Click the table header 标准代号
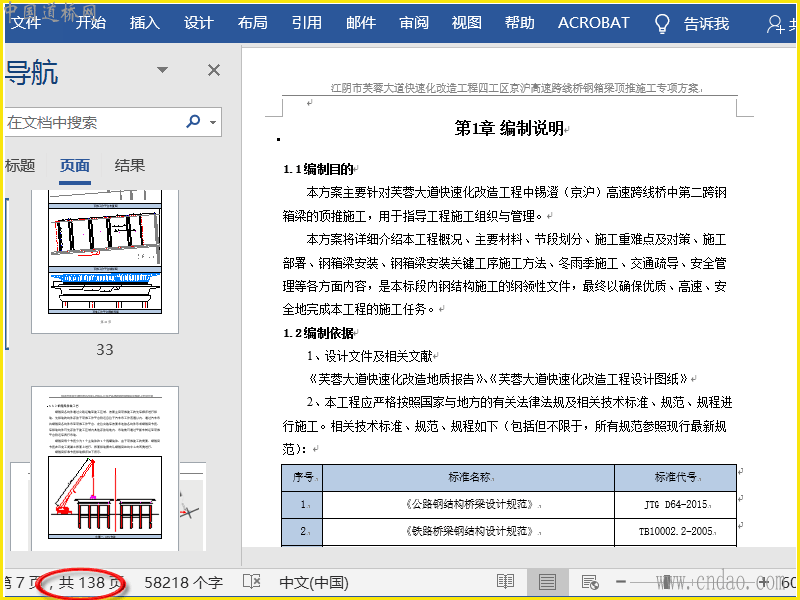The width and height of the screenshot is (800, 600). [676, 477]
